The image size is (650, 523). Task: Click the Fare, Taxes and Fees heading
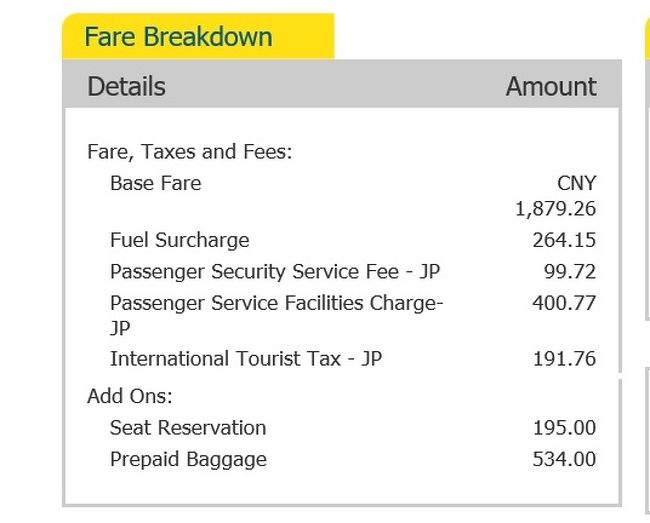pyautogui.click(x=189, y=151)
